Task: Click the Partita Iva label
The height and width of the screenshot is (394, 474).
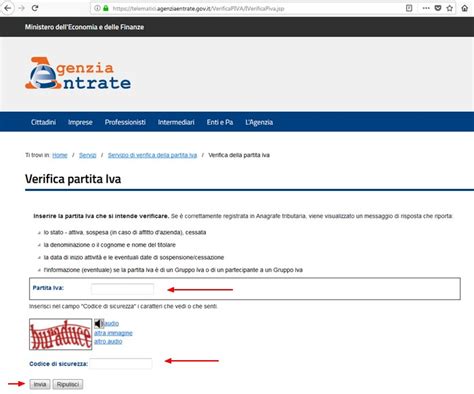Action: coord(48,288)
